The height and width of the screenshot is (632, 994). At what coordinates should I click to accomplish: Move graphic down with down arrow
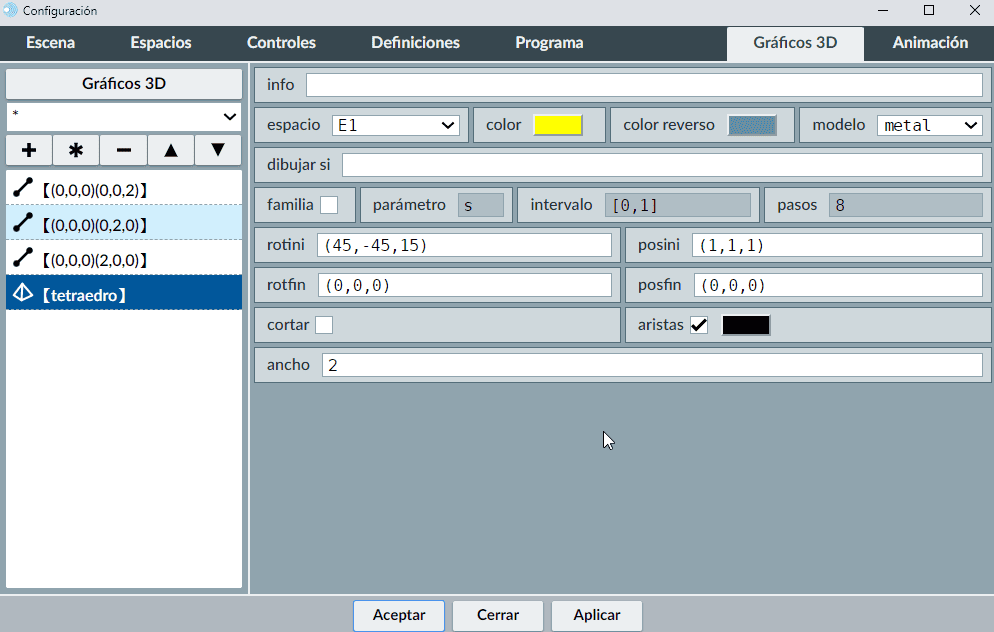218,150
